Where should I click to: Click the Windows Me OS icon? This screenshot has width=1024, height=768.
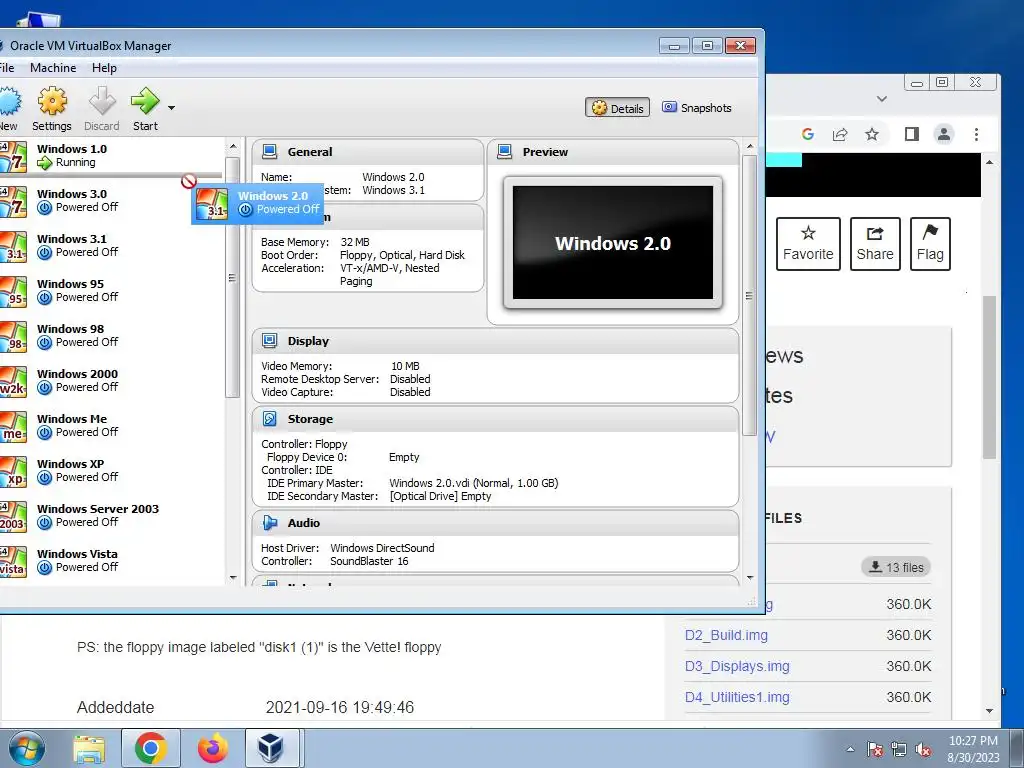pyautogui.click(x=13, y=426)
